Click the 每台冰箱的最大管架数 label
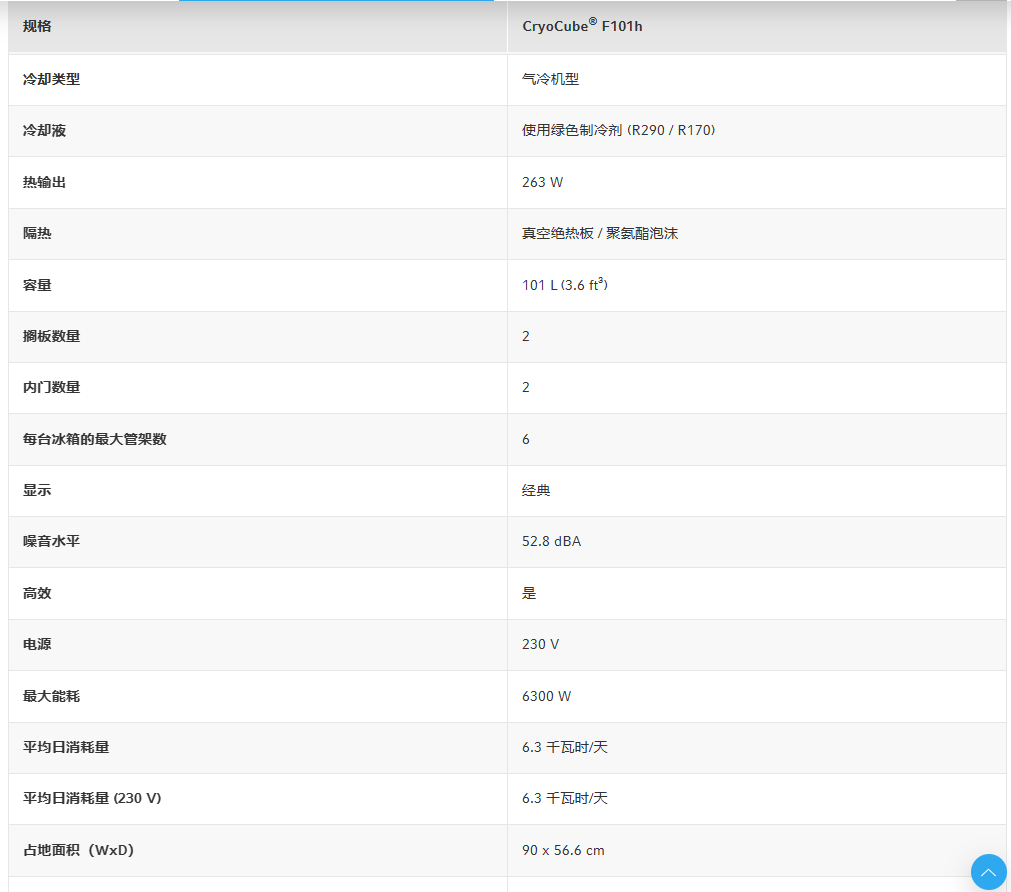The image size is (1011, 892). click(94, 439)
